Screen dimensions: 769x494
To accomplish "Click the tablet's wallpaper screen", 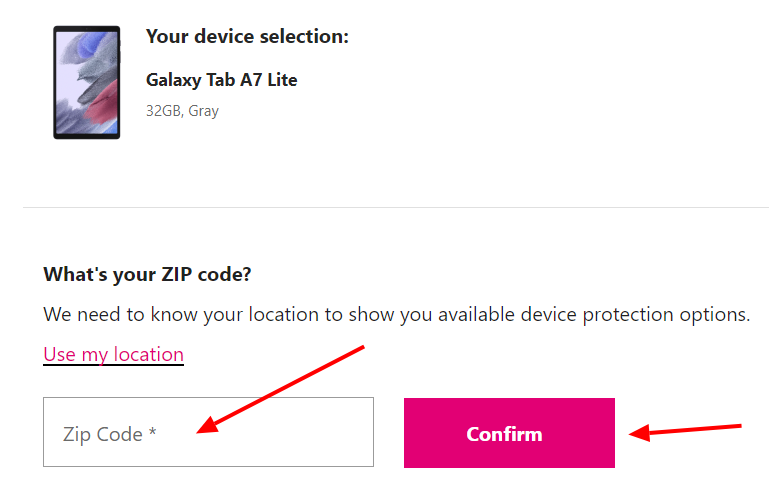I will [87, 82].
